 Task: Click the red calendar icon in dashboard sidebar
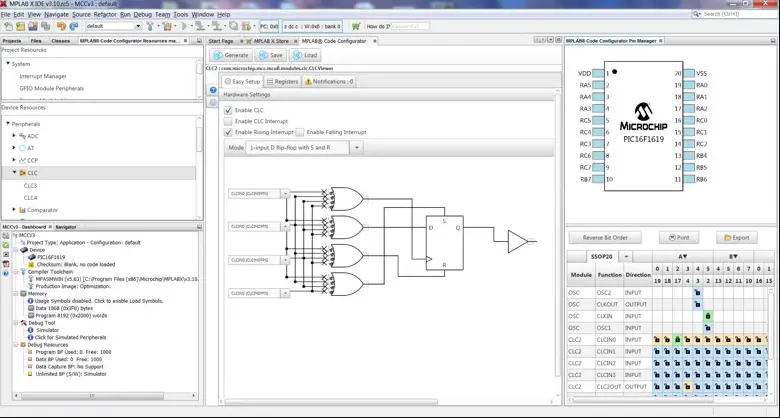coord(5,264)
